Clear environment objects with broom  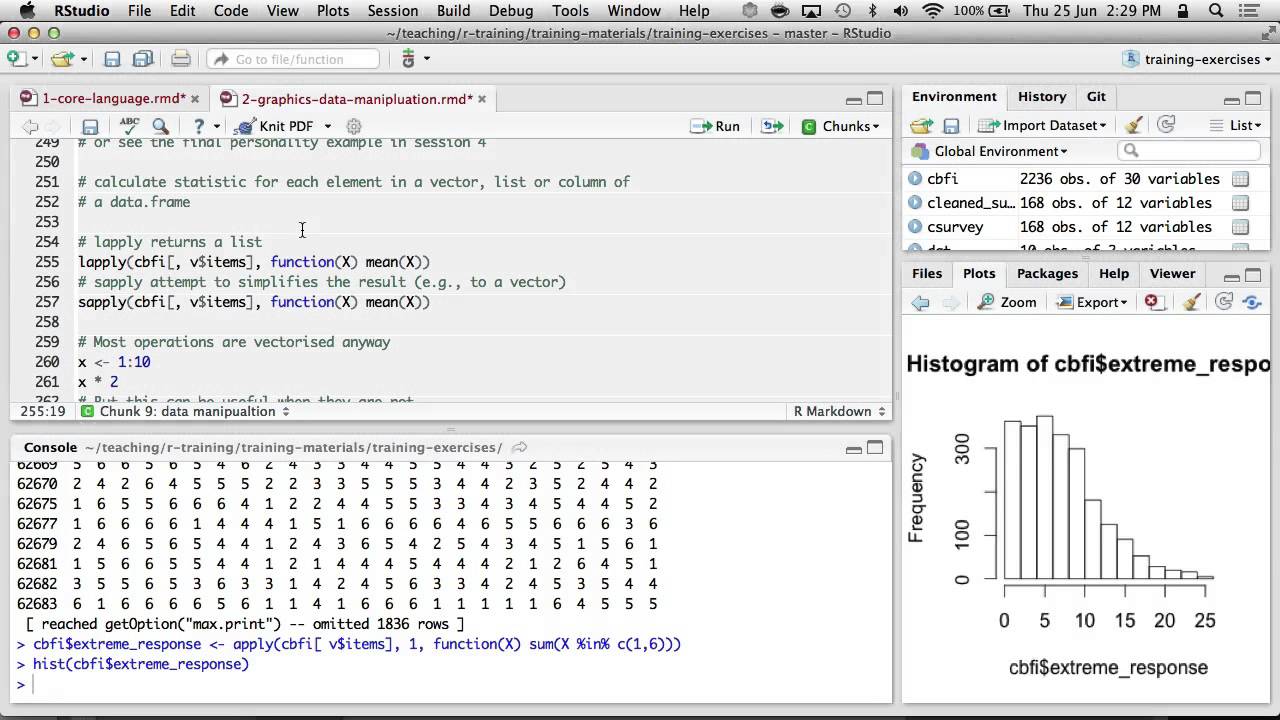(1133, 126)
